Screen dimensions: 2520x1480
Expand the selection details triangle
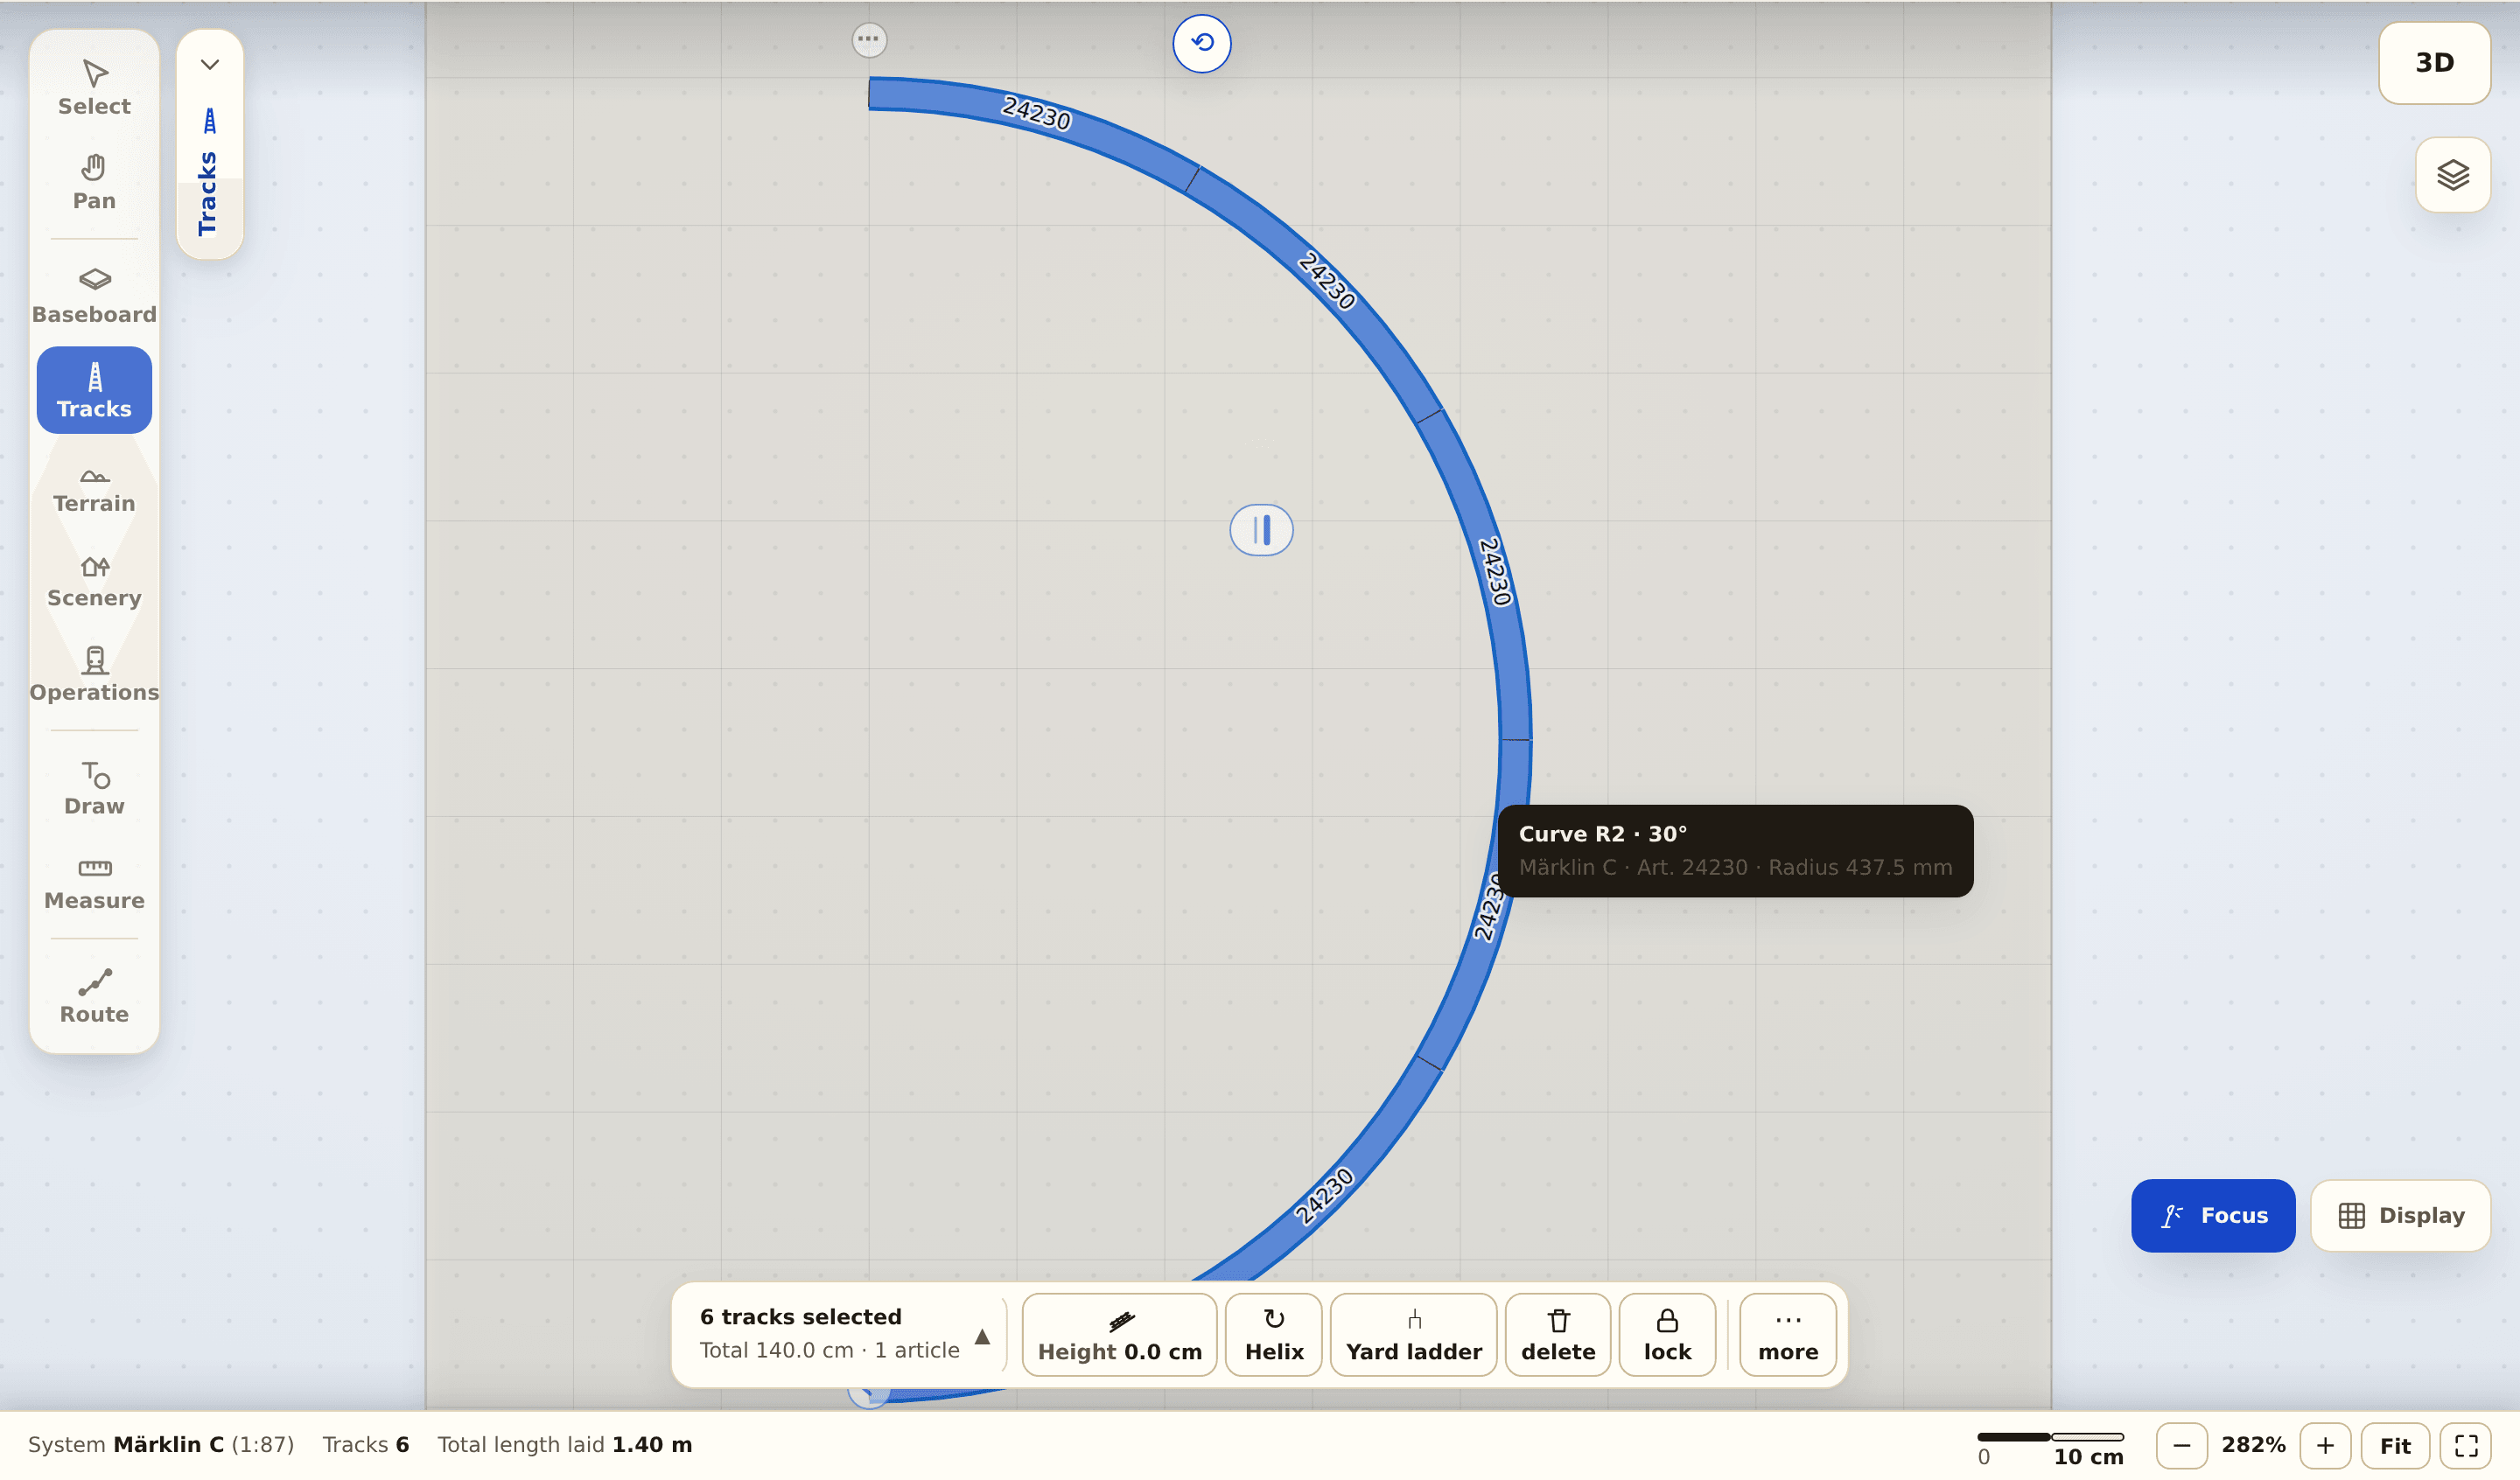tap(982, 1337)
